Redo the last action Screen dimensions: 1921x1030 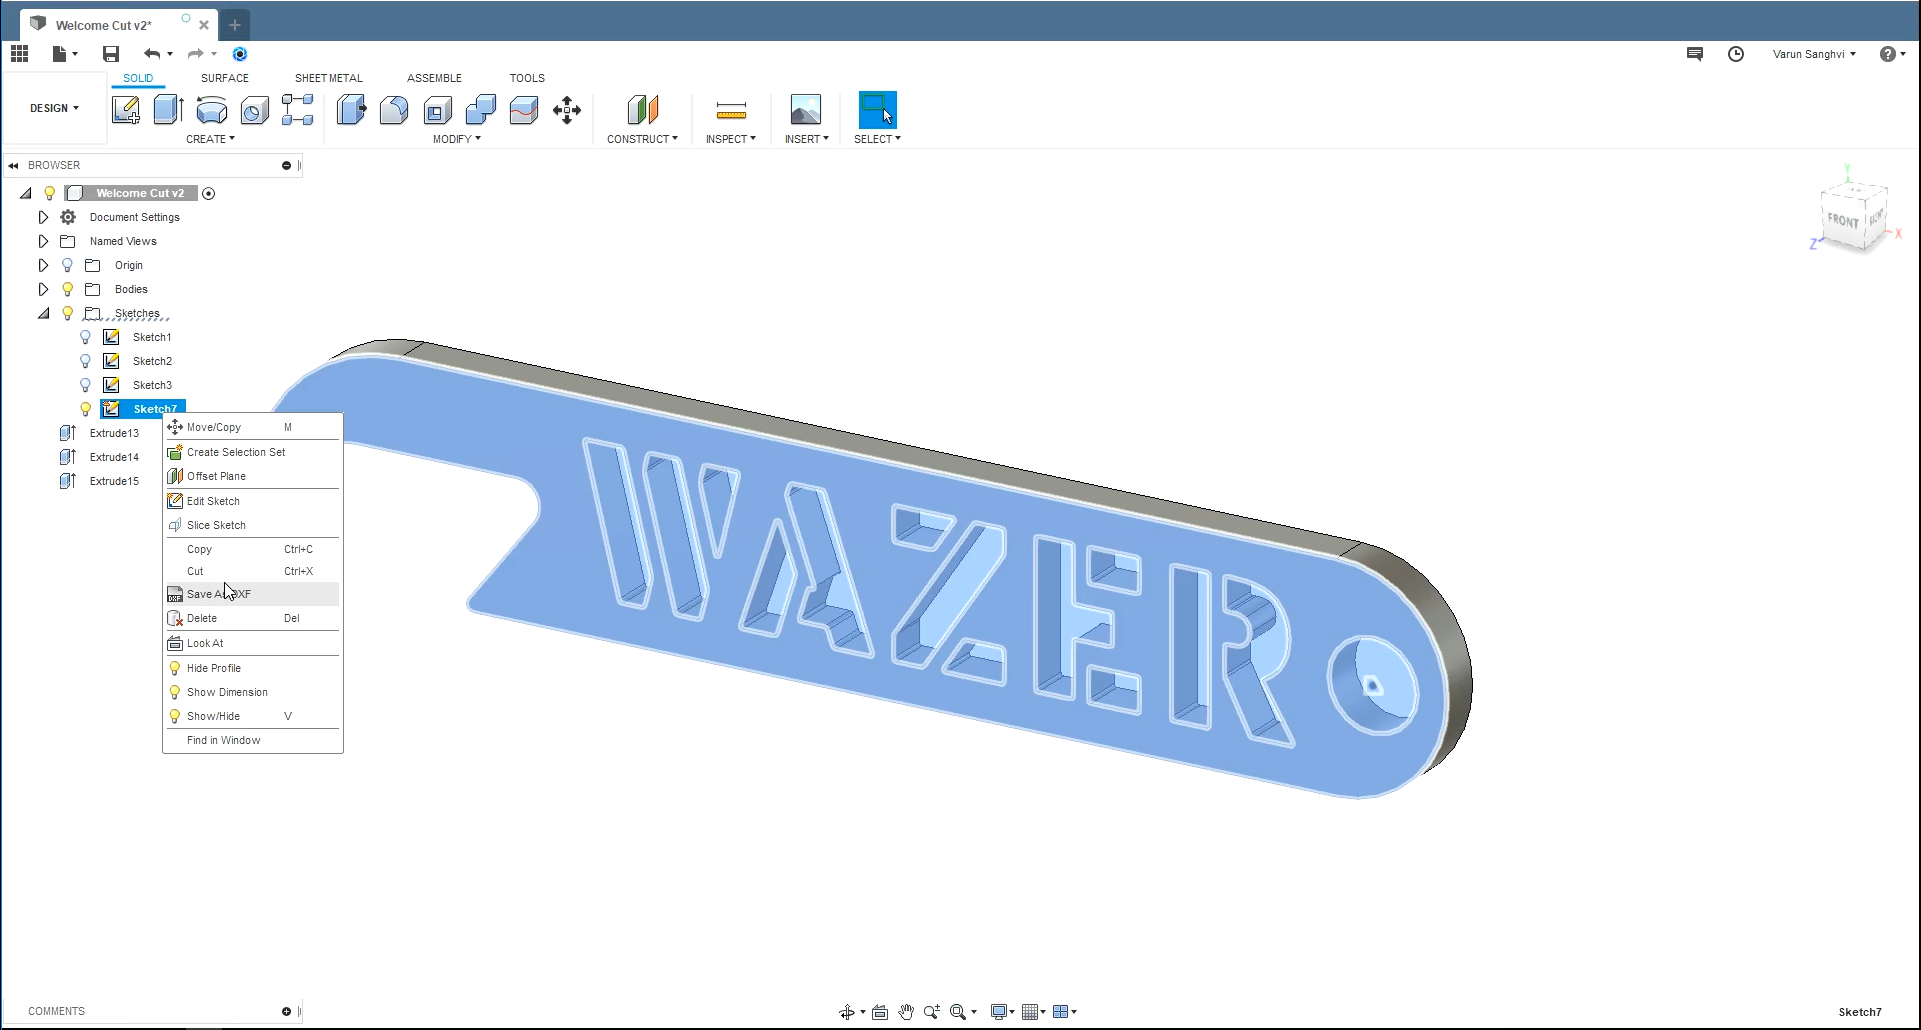pos(196,54)
